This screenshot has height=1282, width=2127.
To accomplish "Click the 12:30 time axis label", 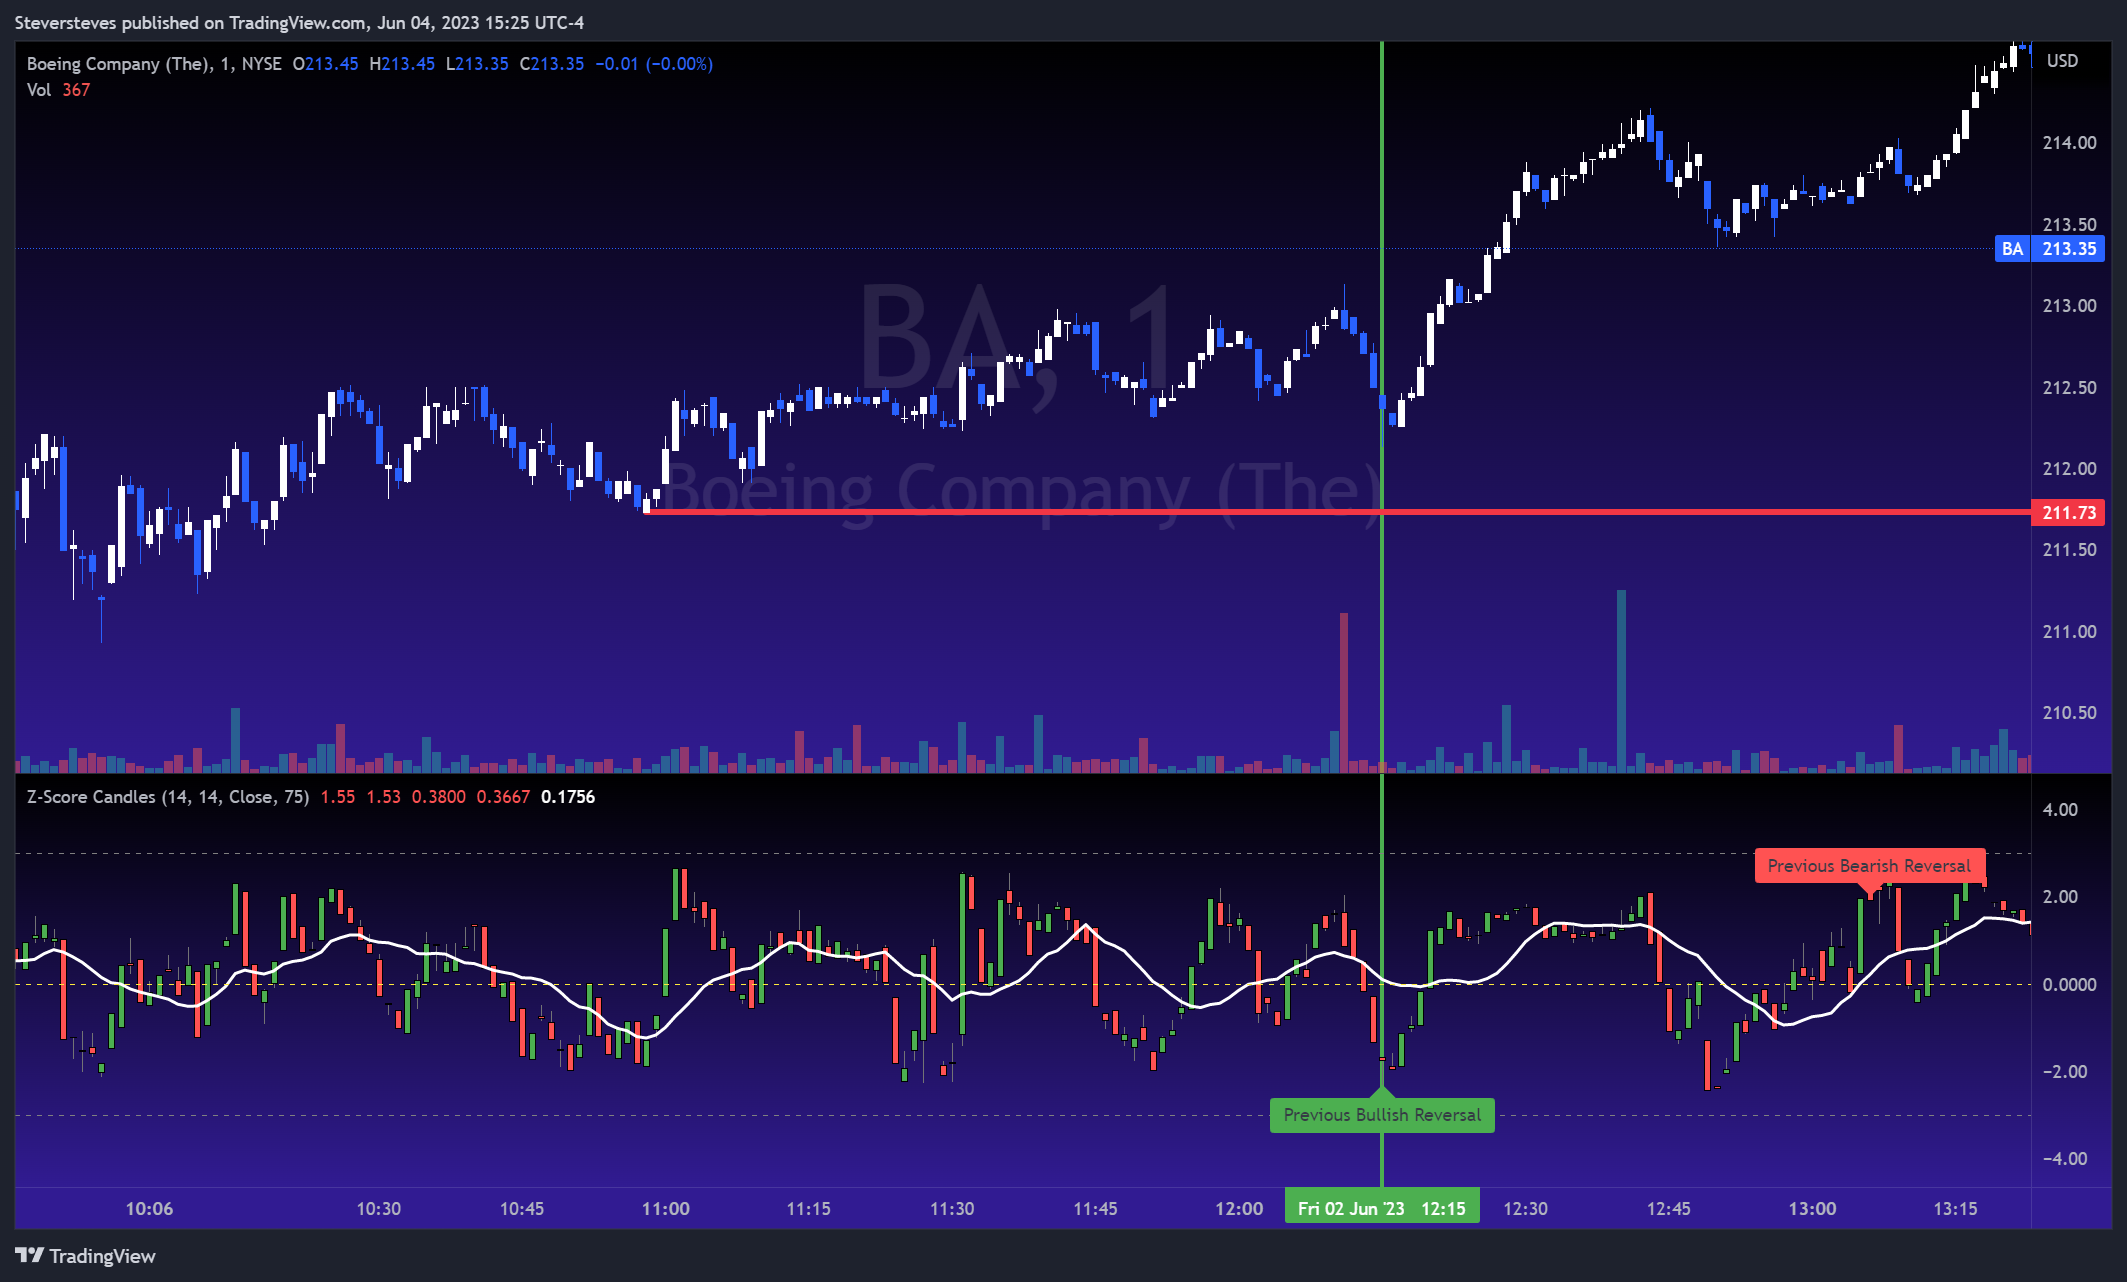I will click(x=1525, y=1209).
